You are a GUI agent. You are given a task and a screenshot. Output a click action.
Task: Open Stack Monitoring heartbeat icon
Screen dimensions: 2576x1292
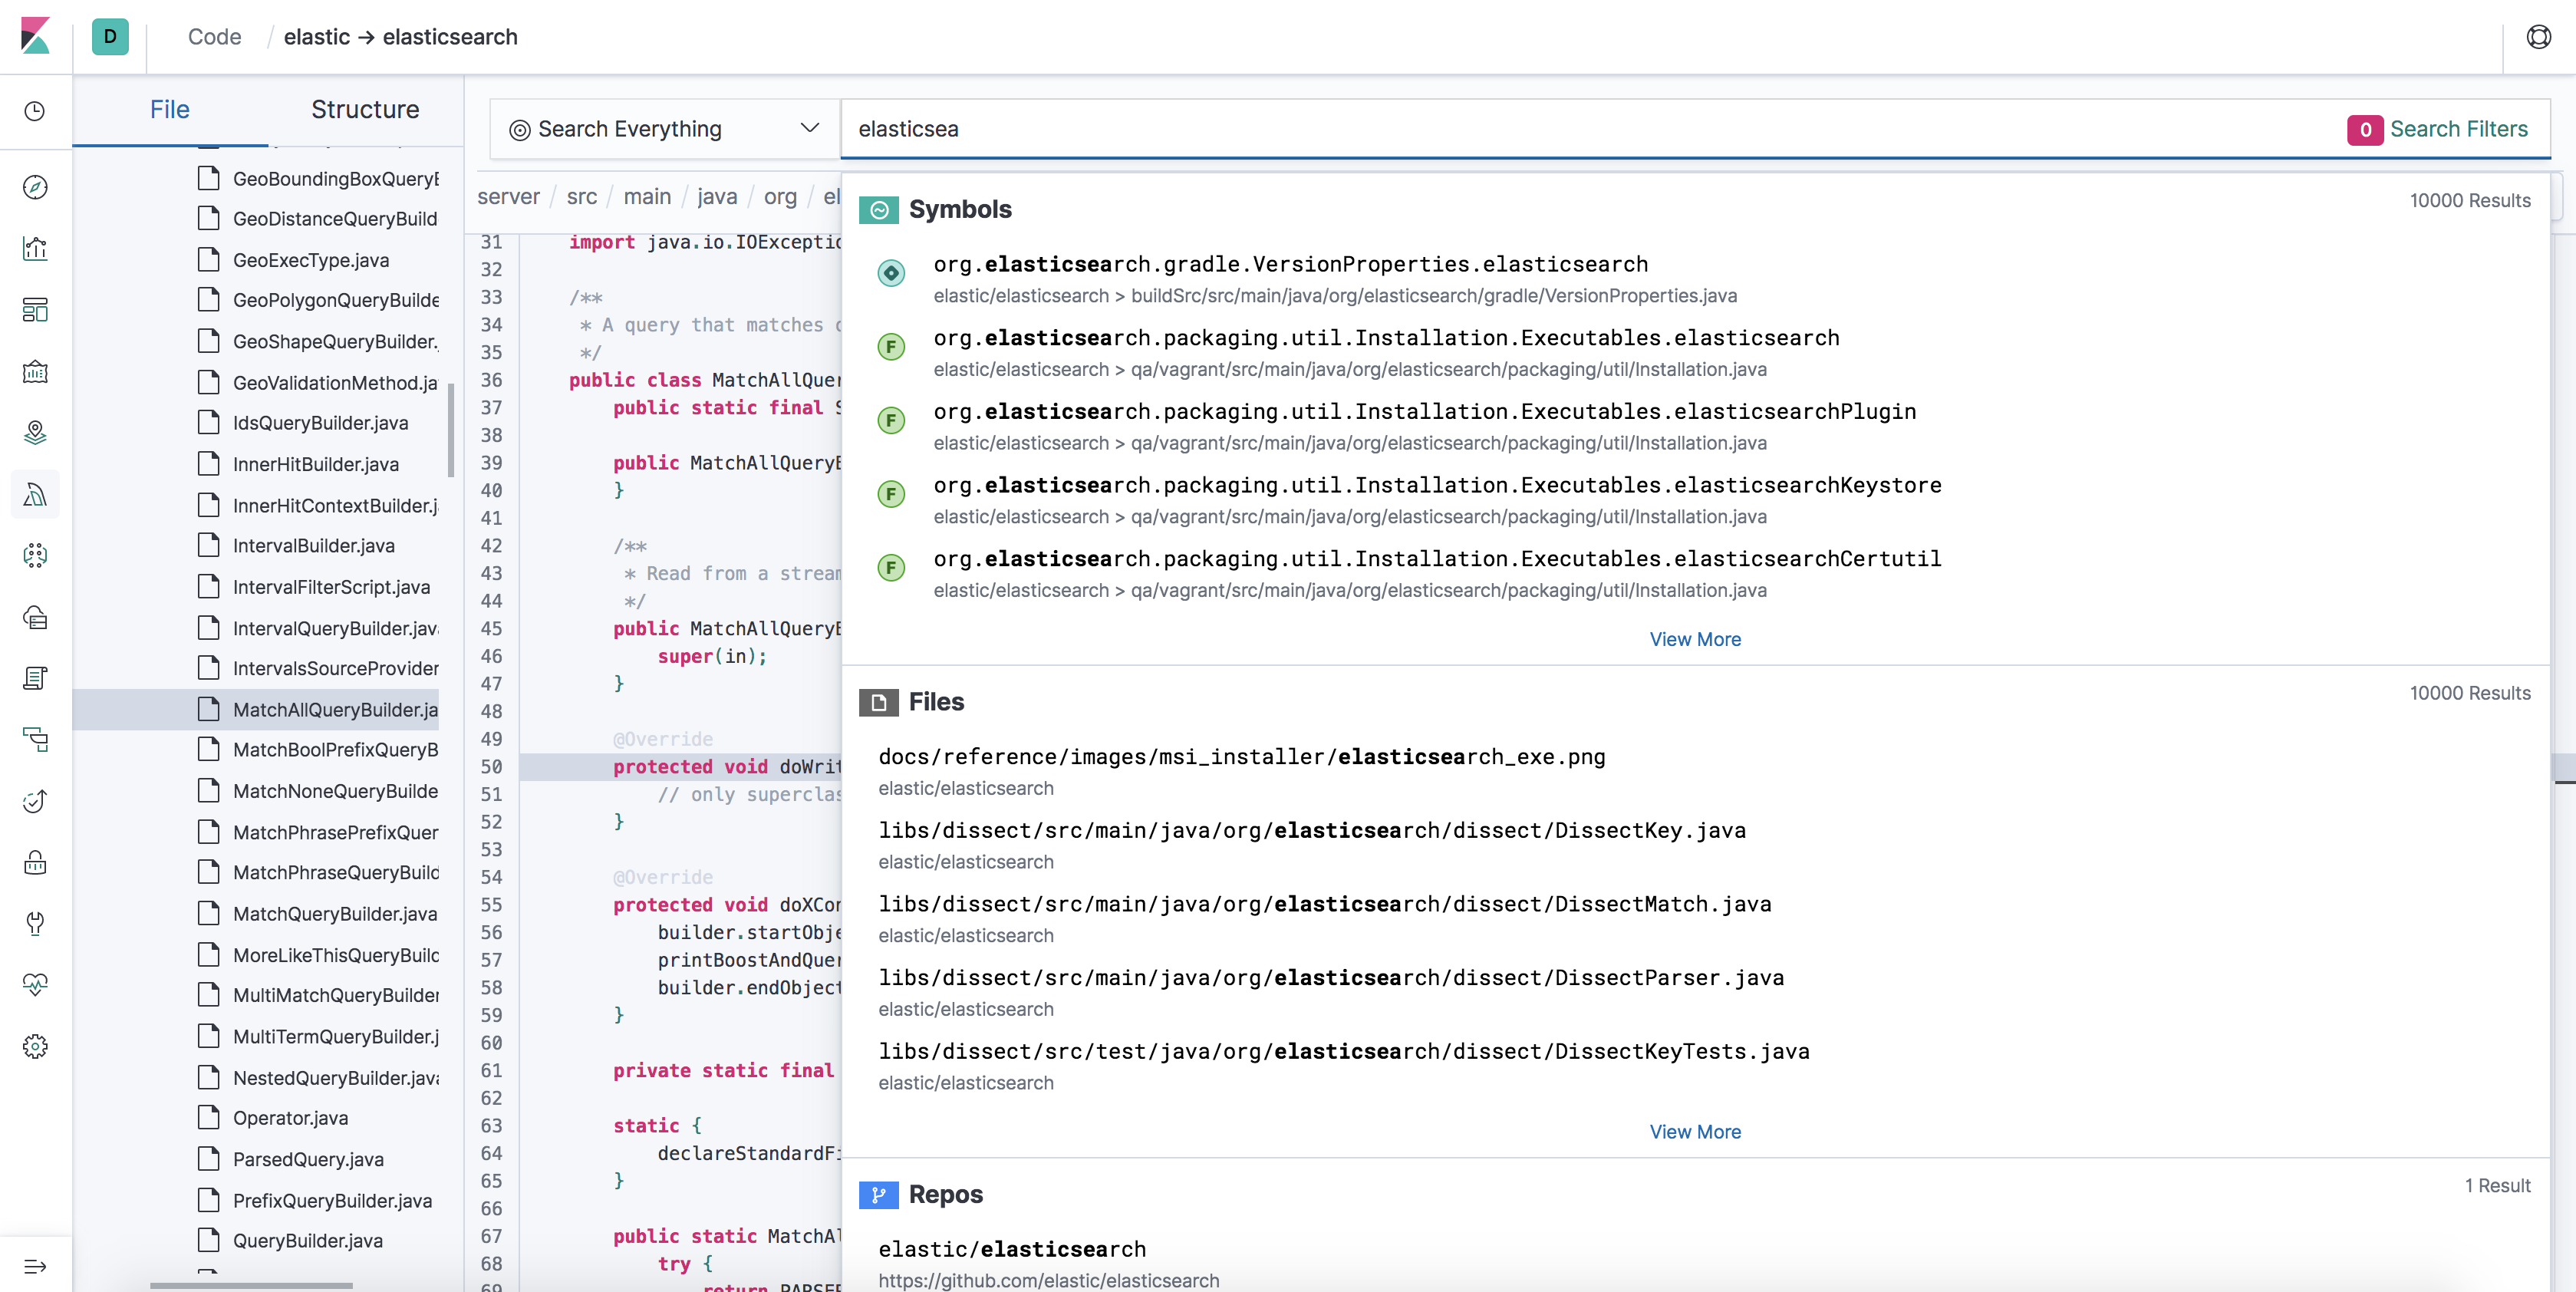(x=35, y=984)
